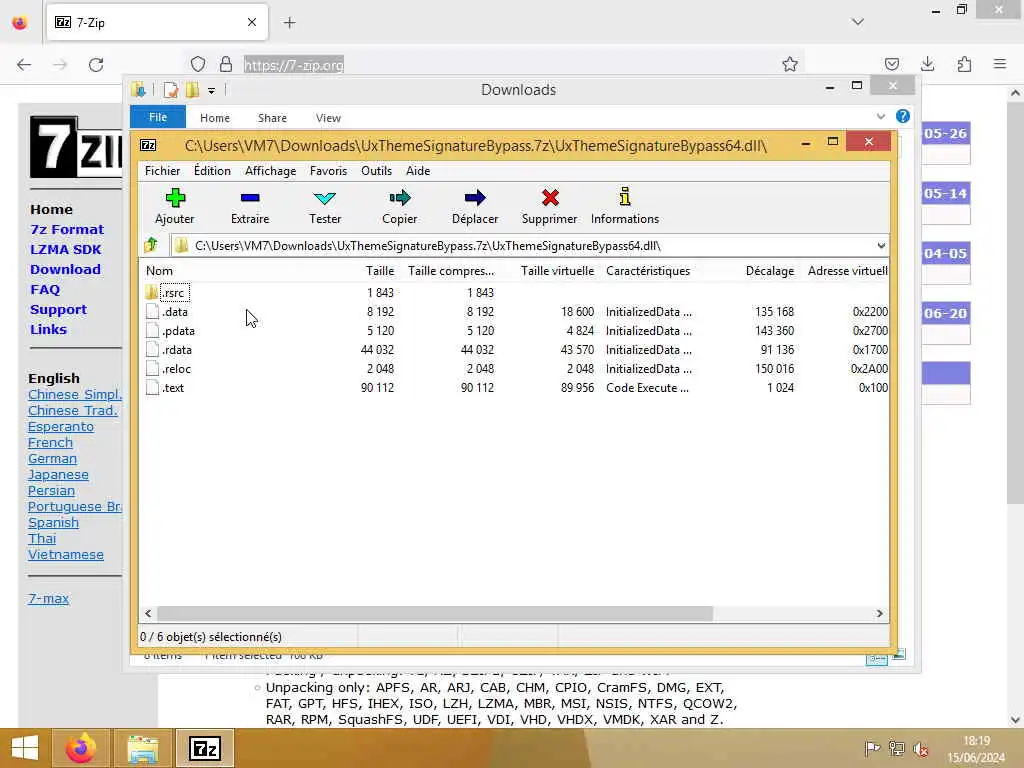Viewport: 1024px width, 768px height.
Task: Click the Ajouter green plus icon
Action: point(175,197)
